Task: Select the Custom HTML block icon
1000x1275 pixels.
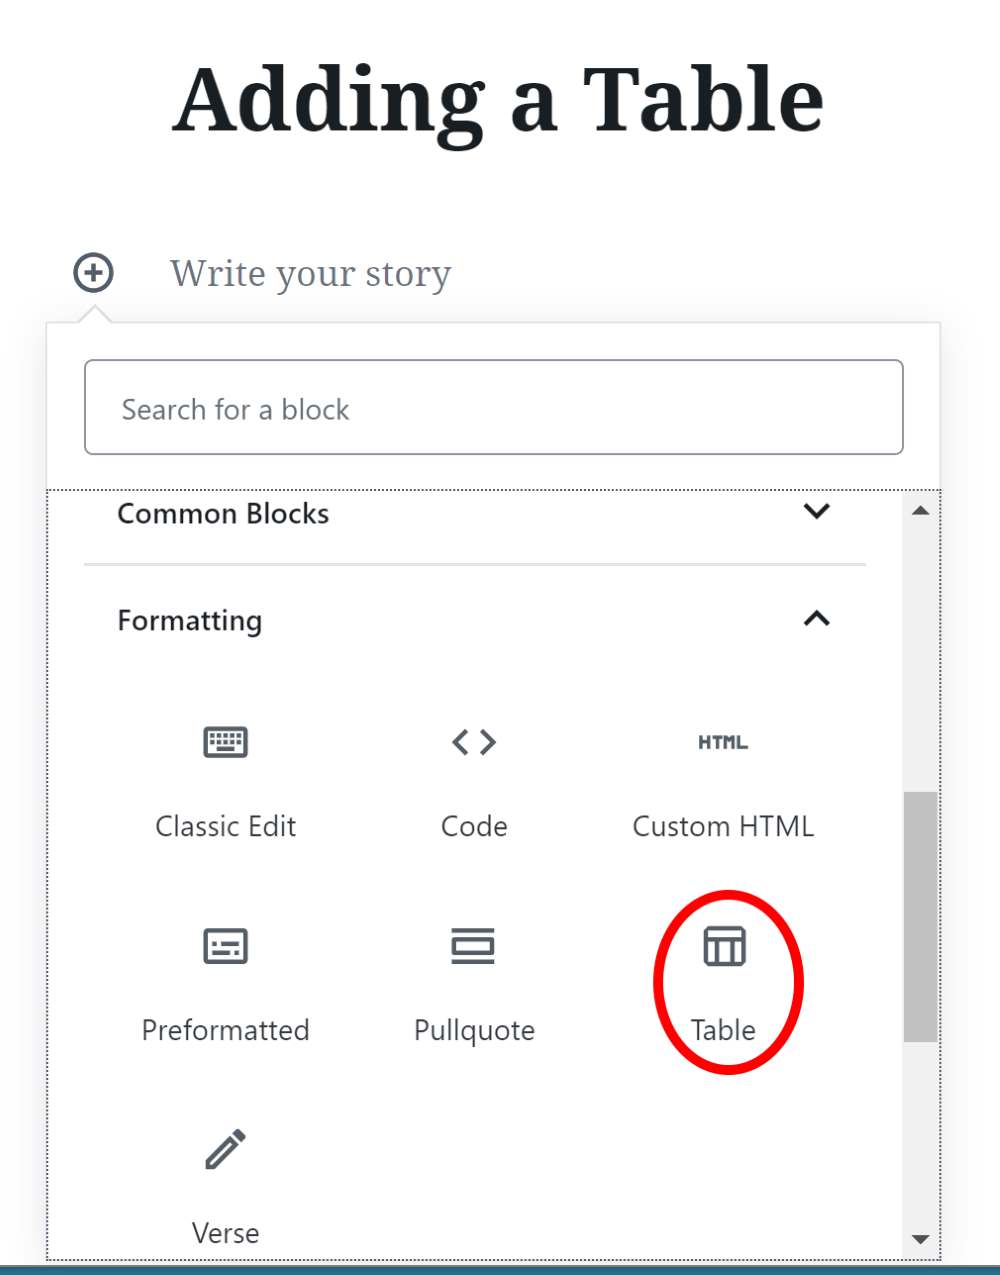Action: click(723, 742)
